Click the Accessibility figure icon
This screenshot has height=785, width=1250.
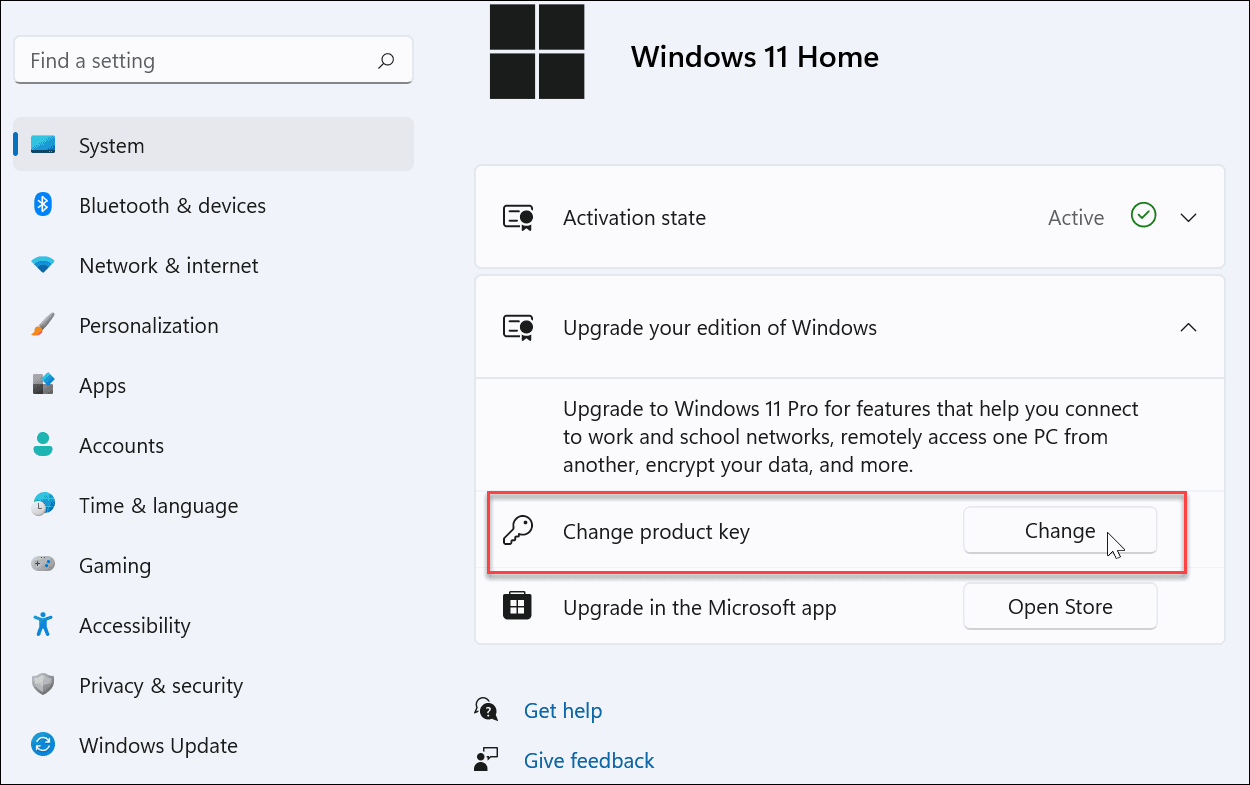(43, 625)
